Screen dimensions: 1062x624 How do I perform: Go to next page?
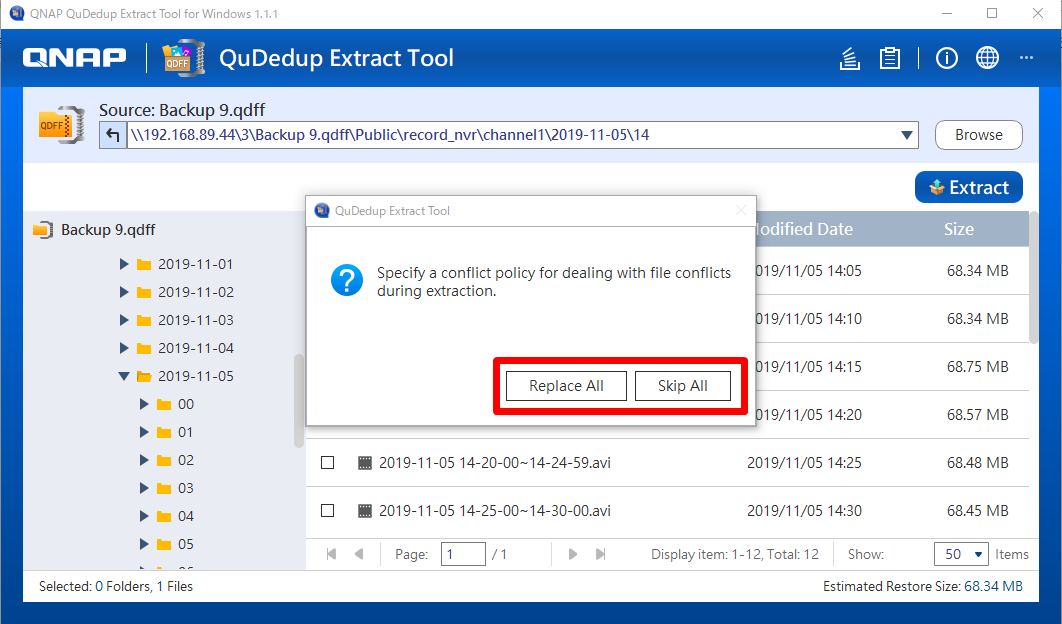(572, 554)
